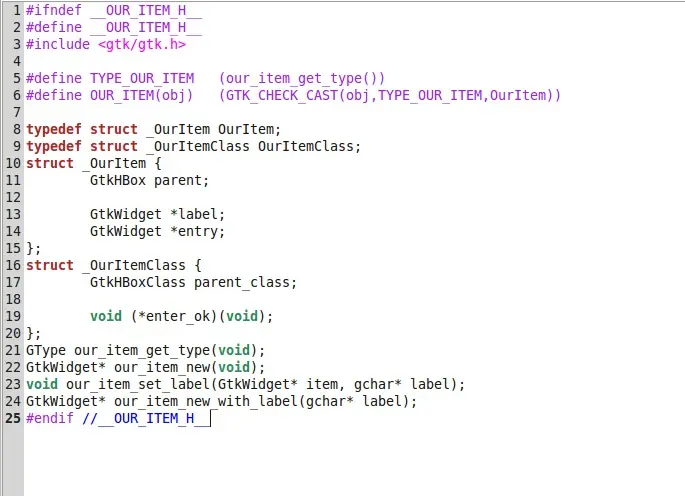Click '_OurItemClass' struct name on line 16
Viewport: 685px width, 496px height.
pyautogui.click(x=134, y=266)
